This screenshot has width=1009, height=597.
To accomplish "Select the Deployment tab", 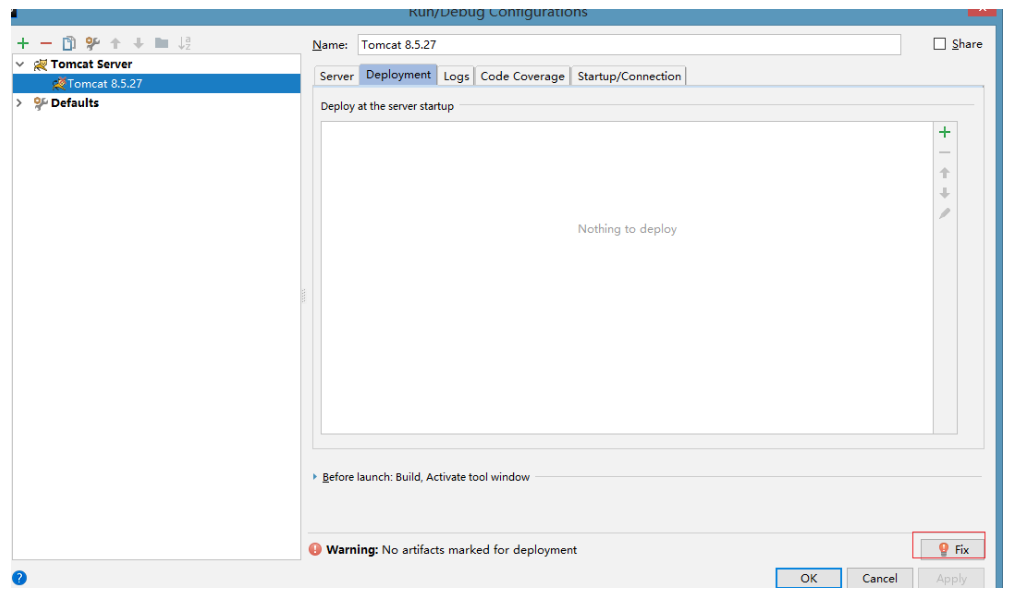I will [x=398, y=75].
